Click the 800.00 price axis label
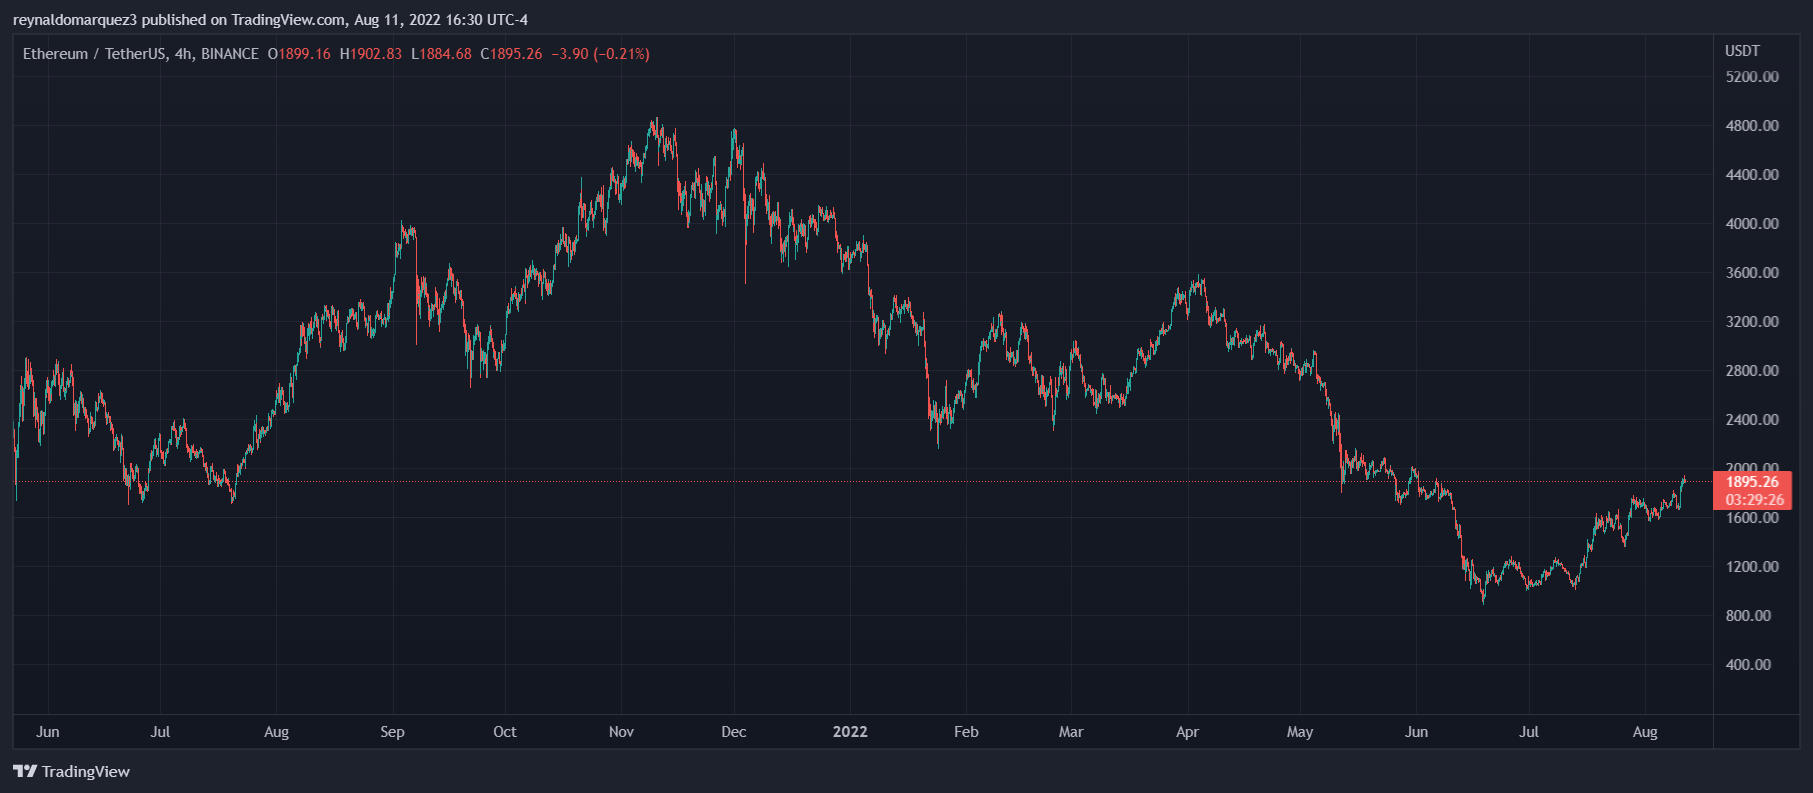Image resolution: width=1813 pixels, height=793 pixels. pyautogui.click(x=1748, y=616)
